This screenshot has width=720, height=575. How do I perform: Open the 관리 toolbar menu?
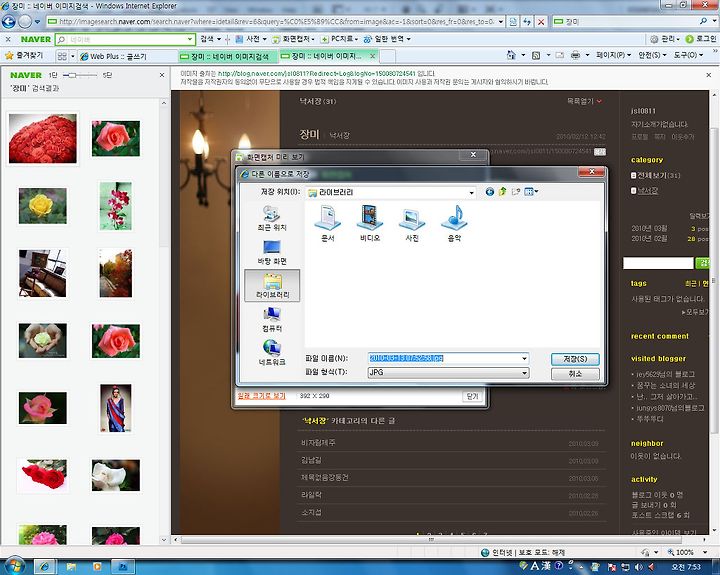point(665,39)
